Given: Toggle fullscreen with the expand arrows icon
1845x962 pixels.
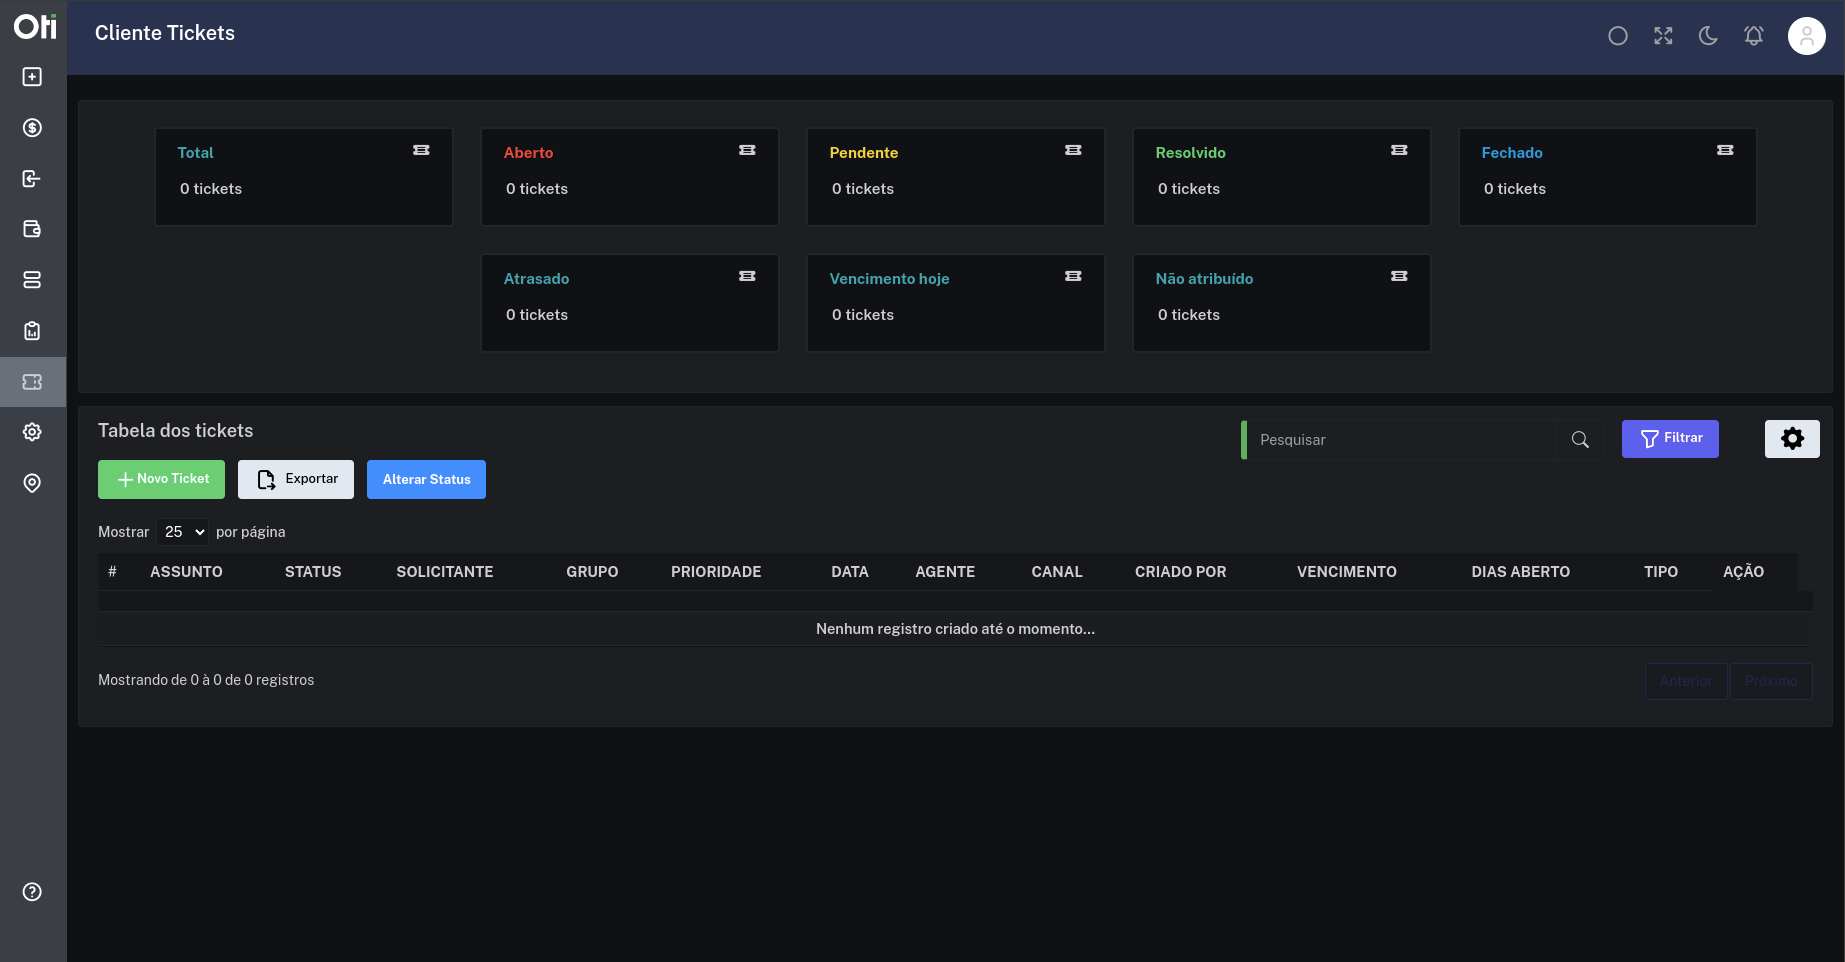Looking at the screenshot, I should click(x=1663, y=36).
